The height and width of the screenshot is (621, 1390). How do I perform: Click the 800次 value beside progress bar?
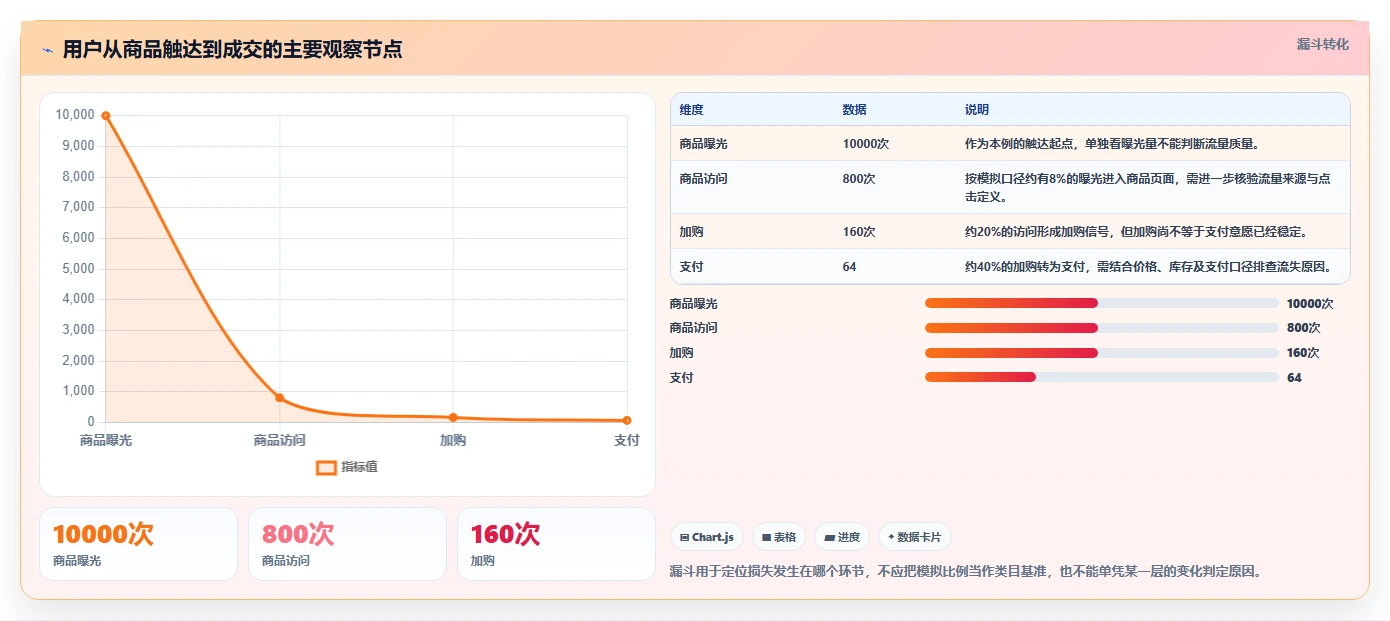point(1303,328)
